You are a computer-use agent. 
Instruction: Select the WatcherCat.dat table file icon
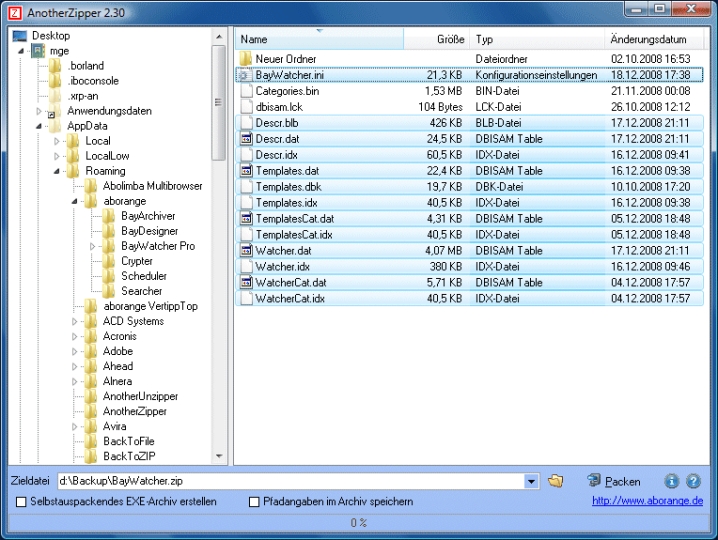[245, 283]
